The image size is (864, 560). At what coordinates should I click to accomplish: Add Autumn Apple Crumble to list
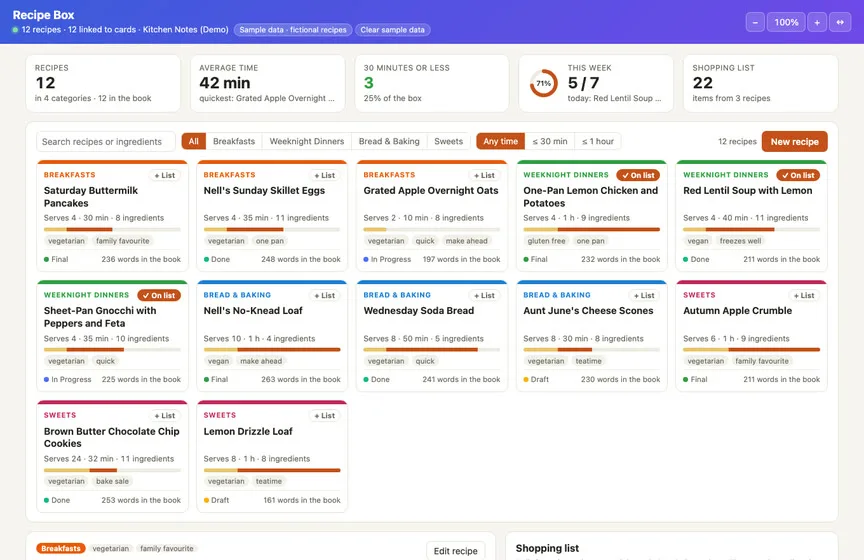[804, 295]
